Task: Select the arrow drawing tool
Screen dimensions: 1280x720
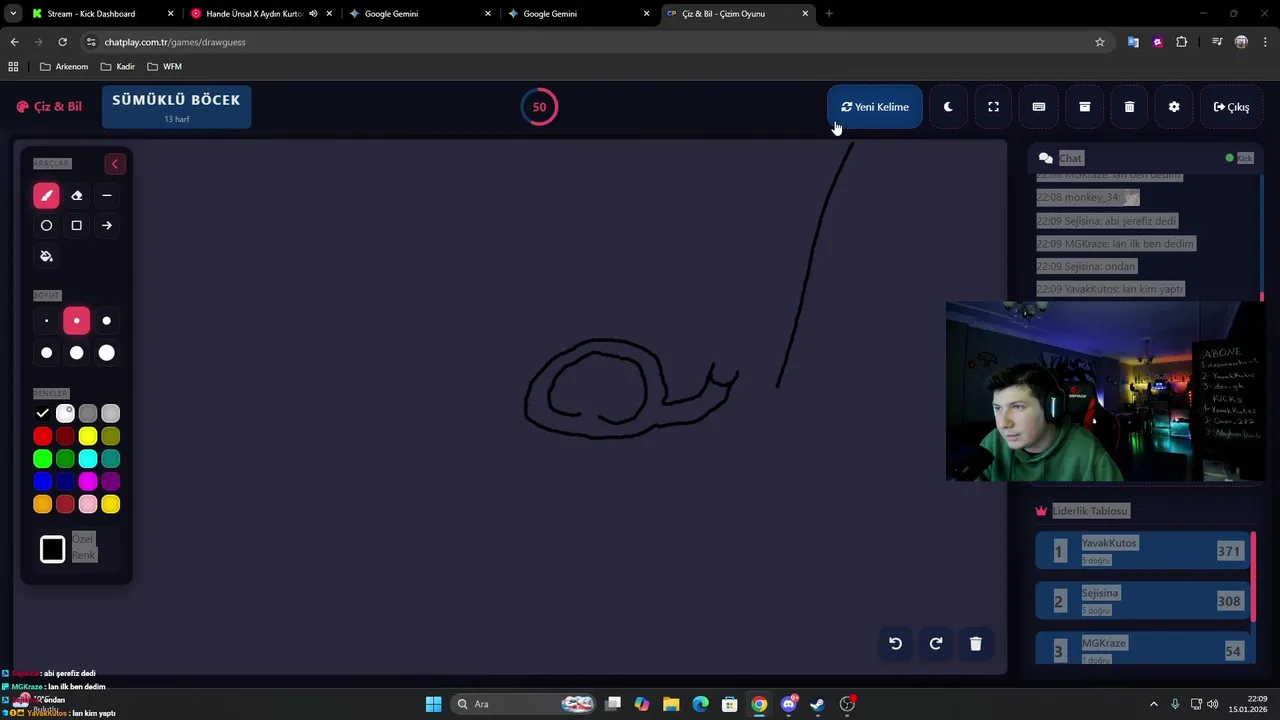Action: (x=107, y=226)
